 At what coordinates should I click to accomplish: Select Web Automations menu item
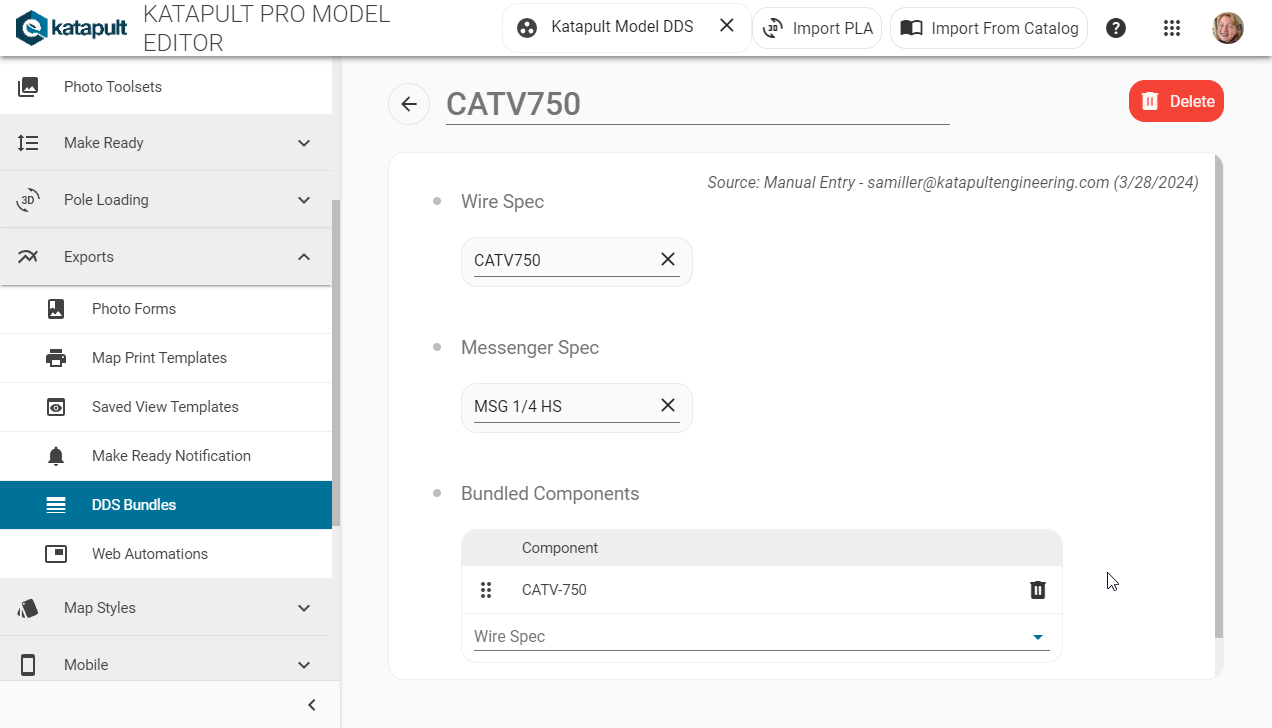pos(150,554)
